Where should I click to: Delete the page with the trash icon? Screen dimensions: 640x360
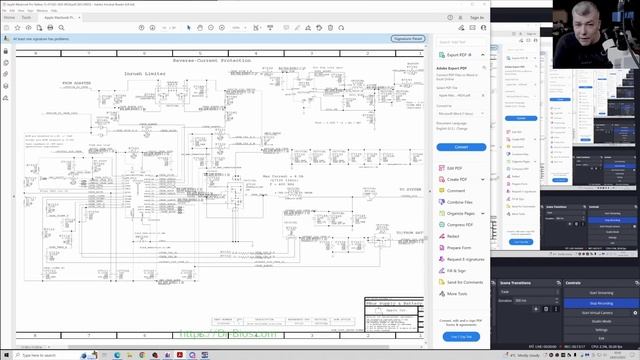pyautogui.click(x=330, y=28)
